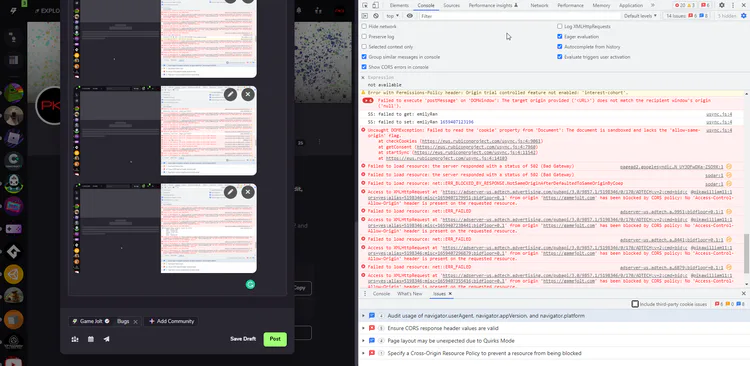Uncheck the Eager evaluation option
This screenshot has height=366, width=750.
(x=560, y=36)
